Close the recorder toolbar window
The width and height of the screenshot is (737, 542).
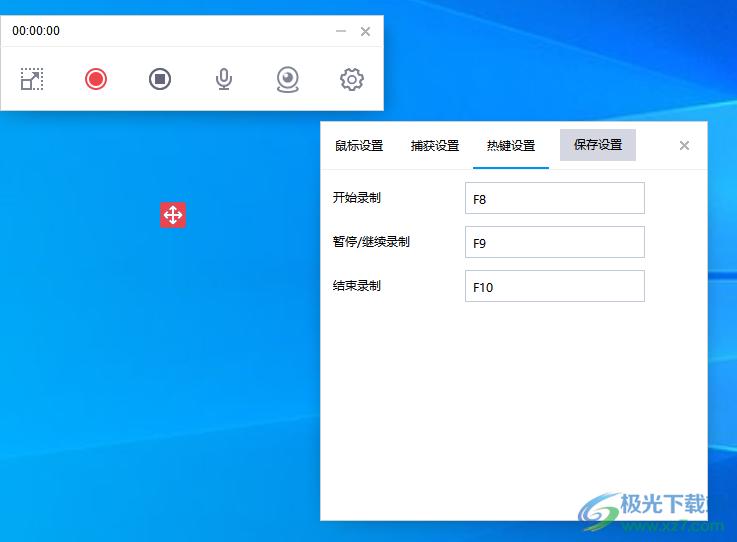point(365,31)
